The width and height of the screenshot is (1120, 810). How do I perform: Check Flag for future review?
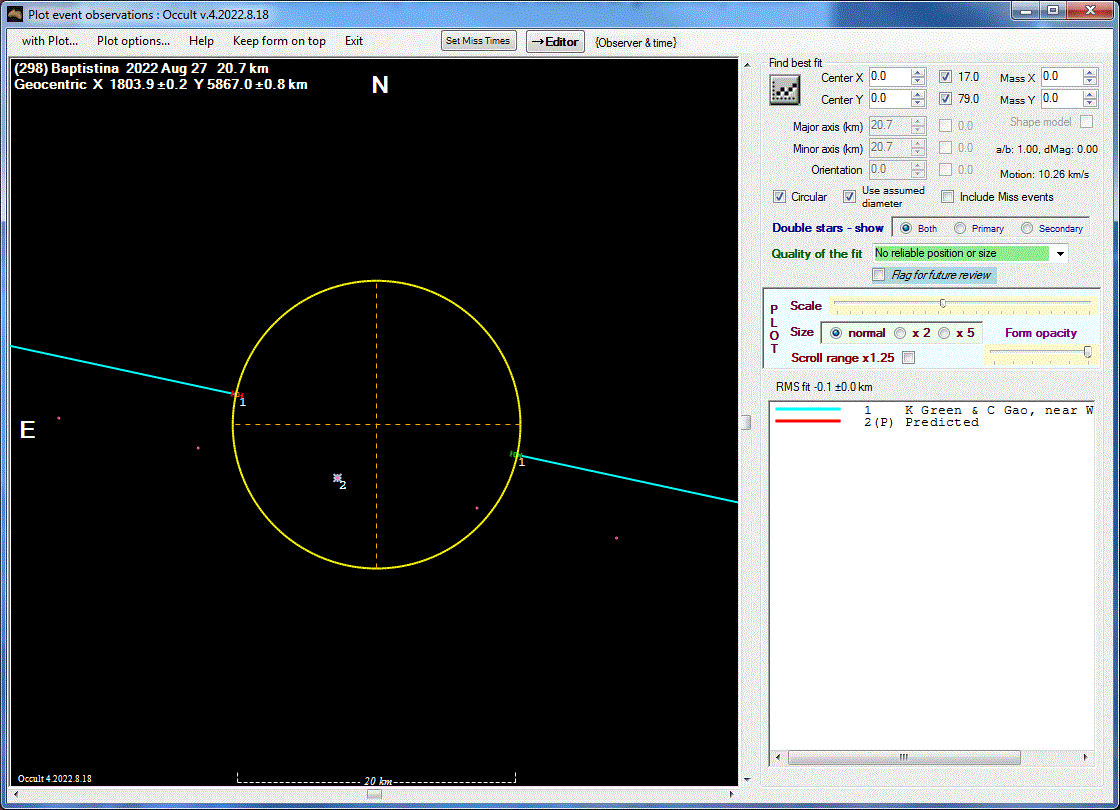click(879, 275)
